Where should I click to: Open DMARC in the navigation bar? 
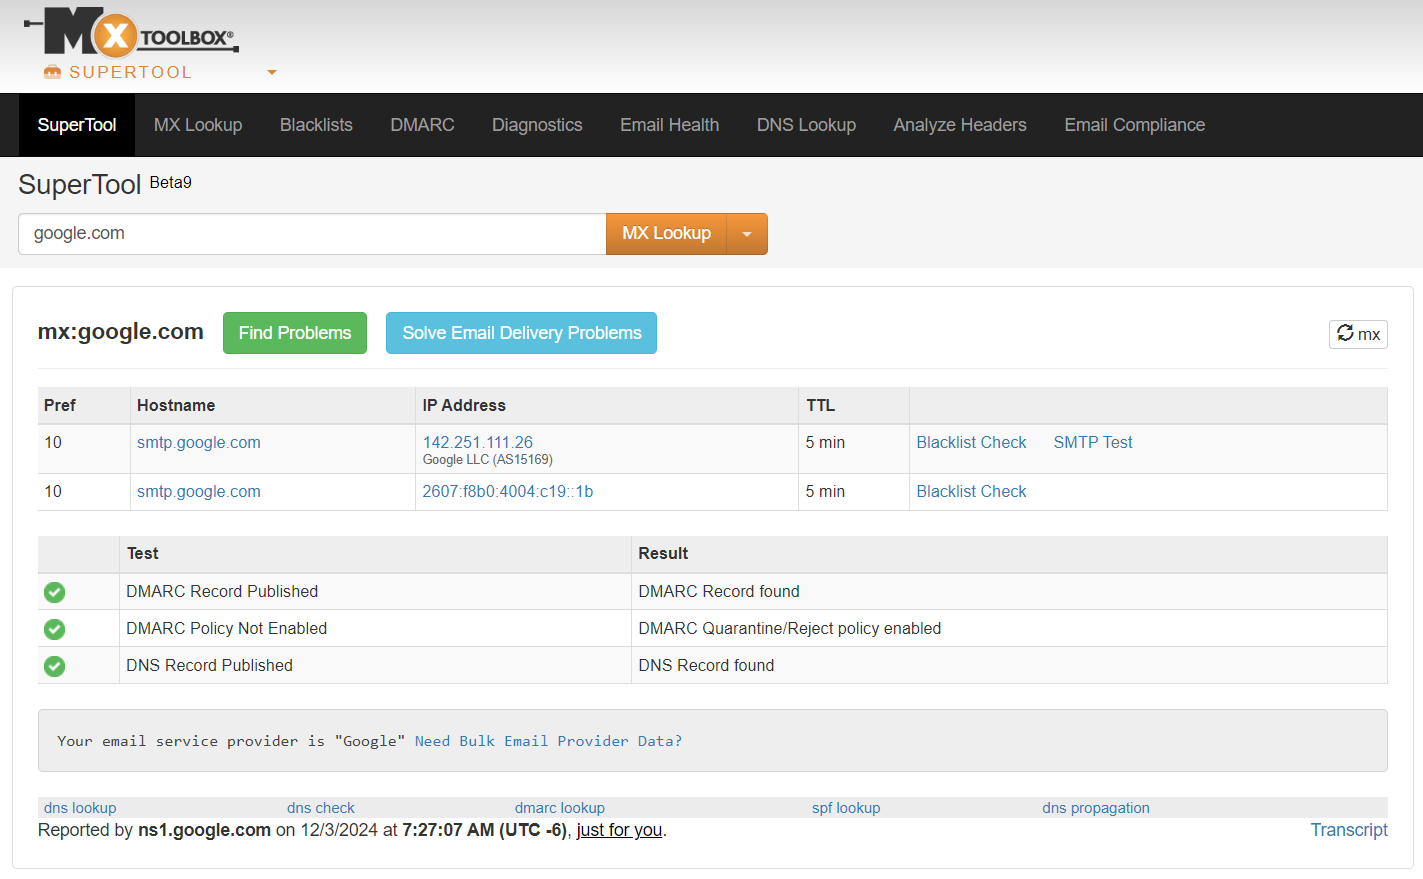[x=422, y=125]
